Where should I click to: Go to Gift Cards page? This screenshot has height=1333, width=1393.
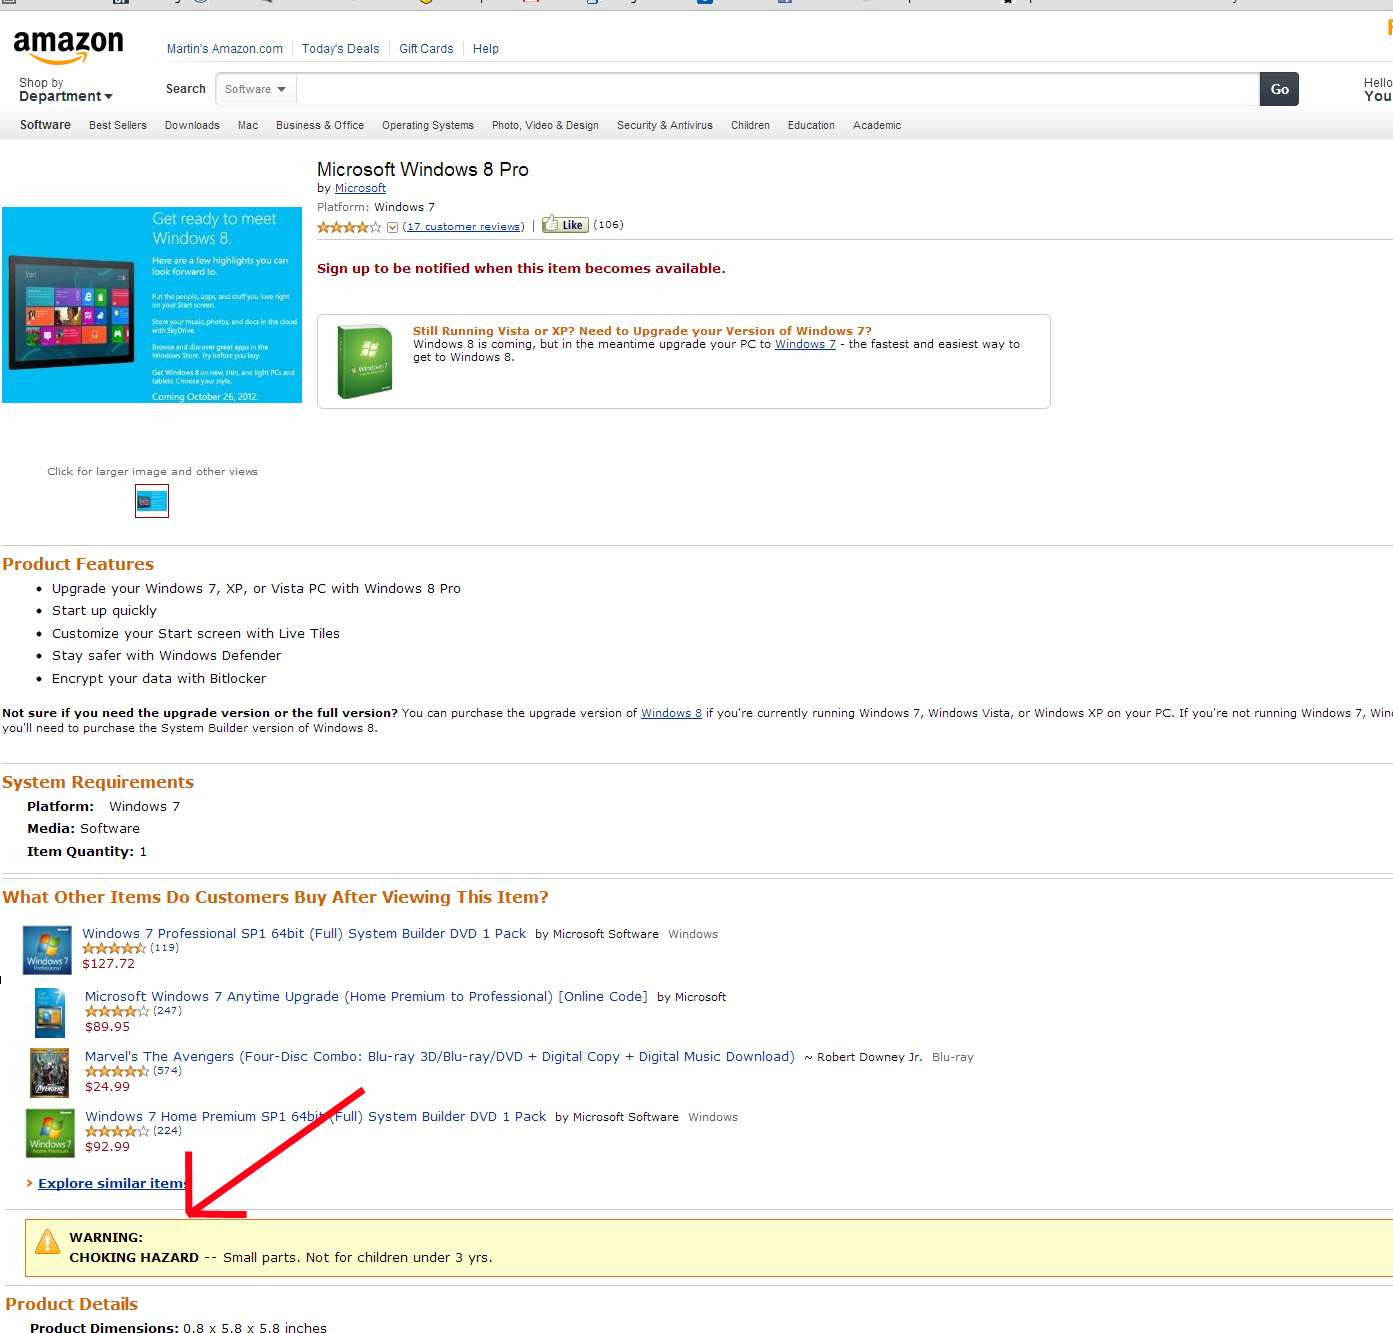[x=426, y=48]
